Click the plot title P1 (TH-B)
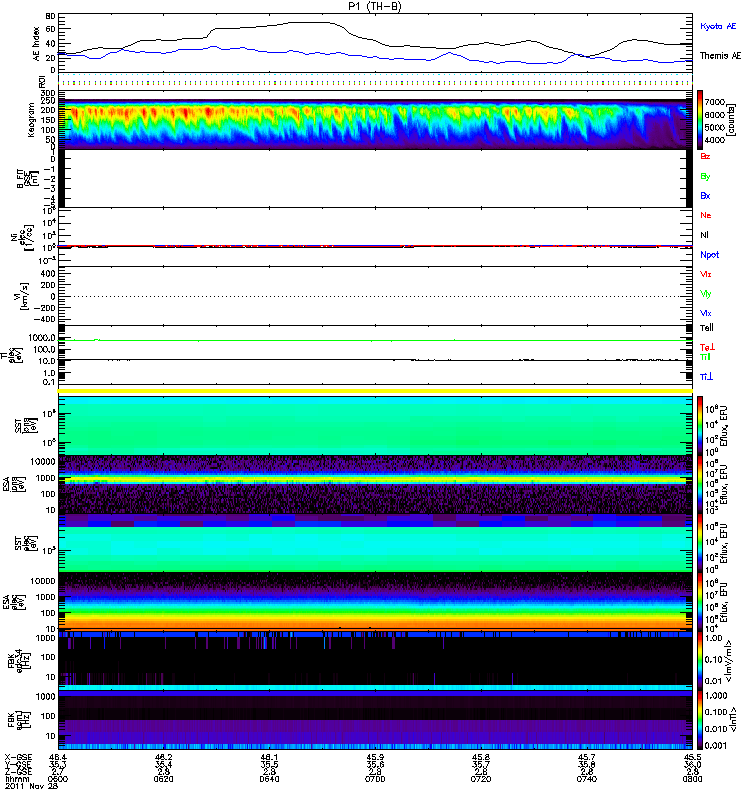The image size is (750, 800). click(x=374, y=6)
